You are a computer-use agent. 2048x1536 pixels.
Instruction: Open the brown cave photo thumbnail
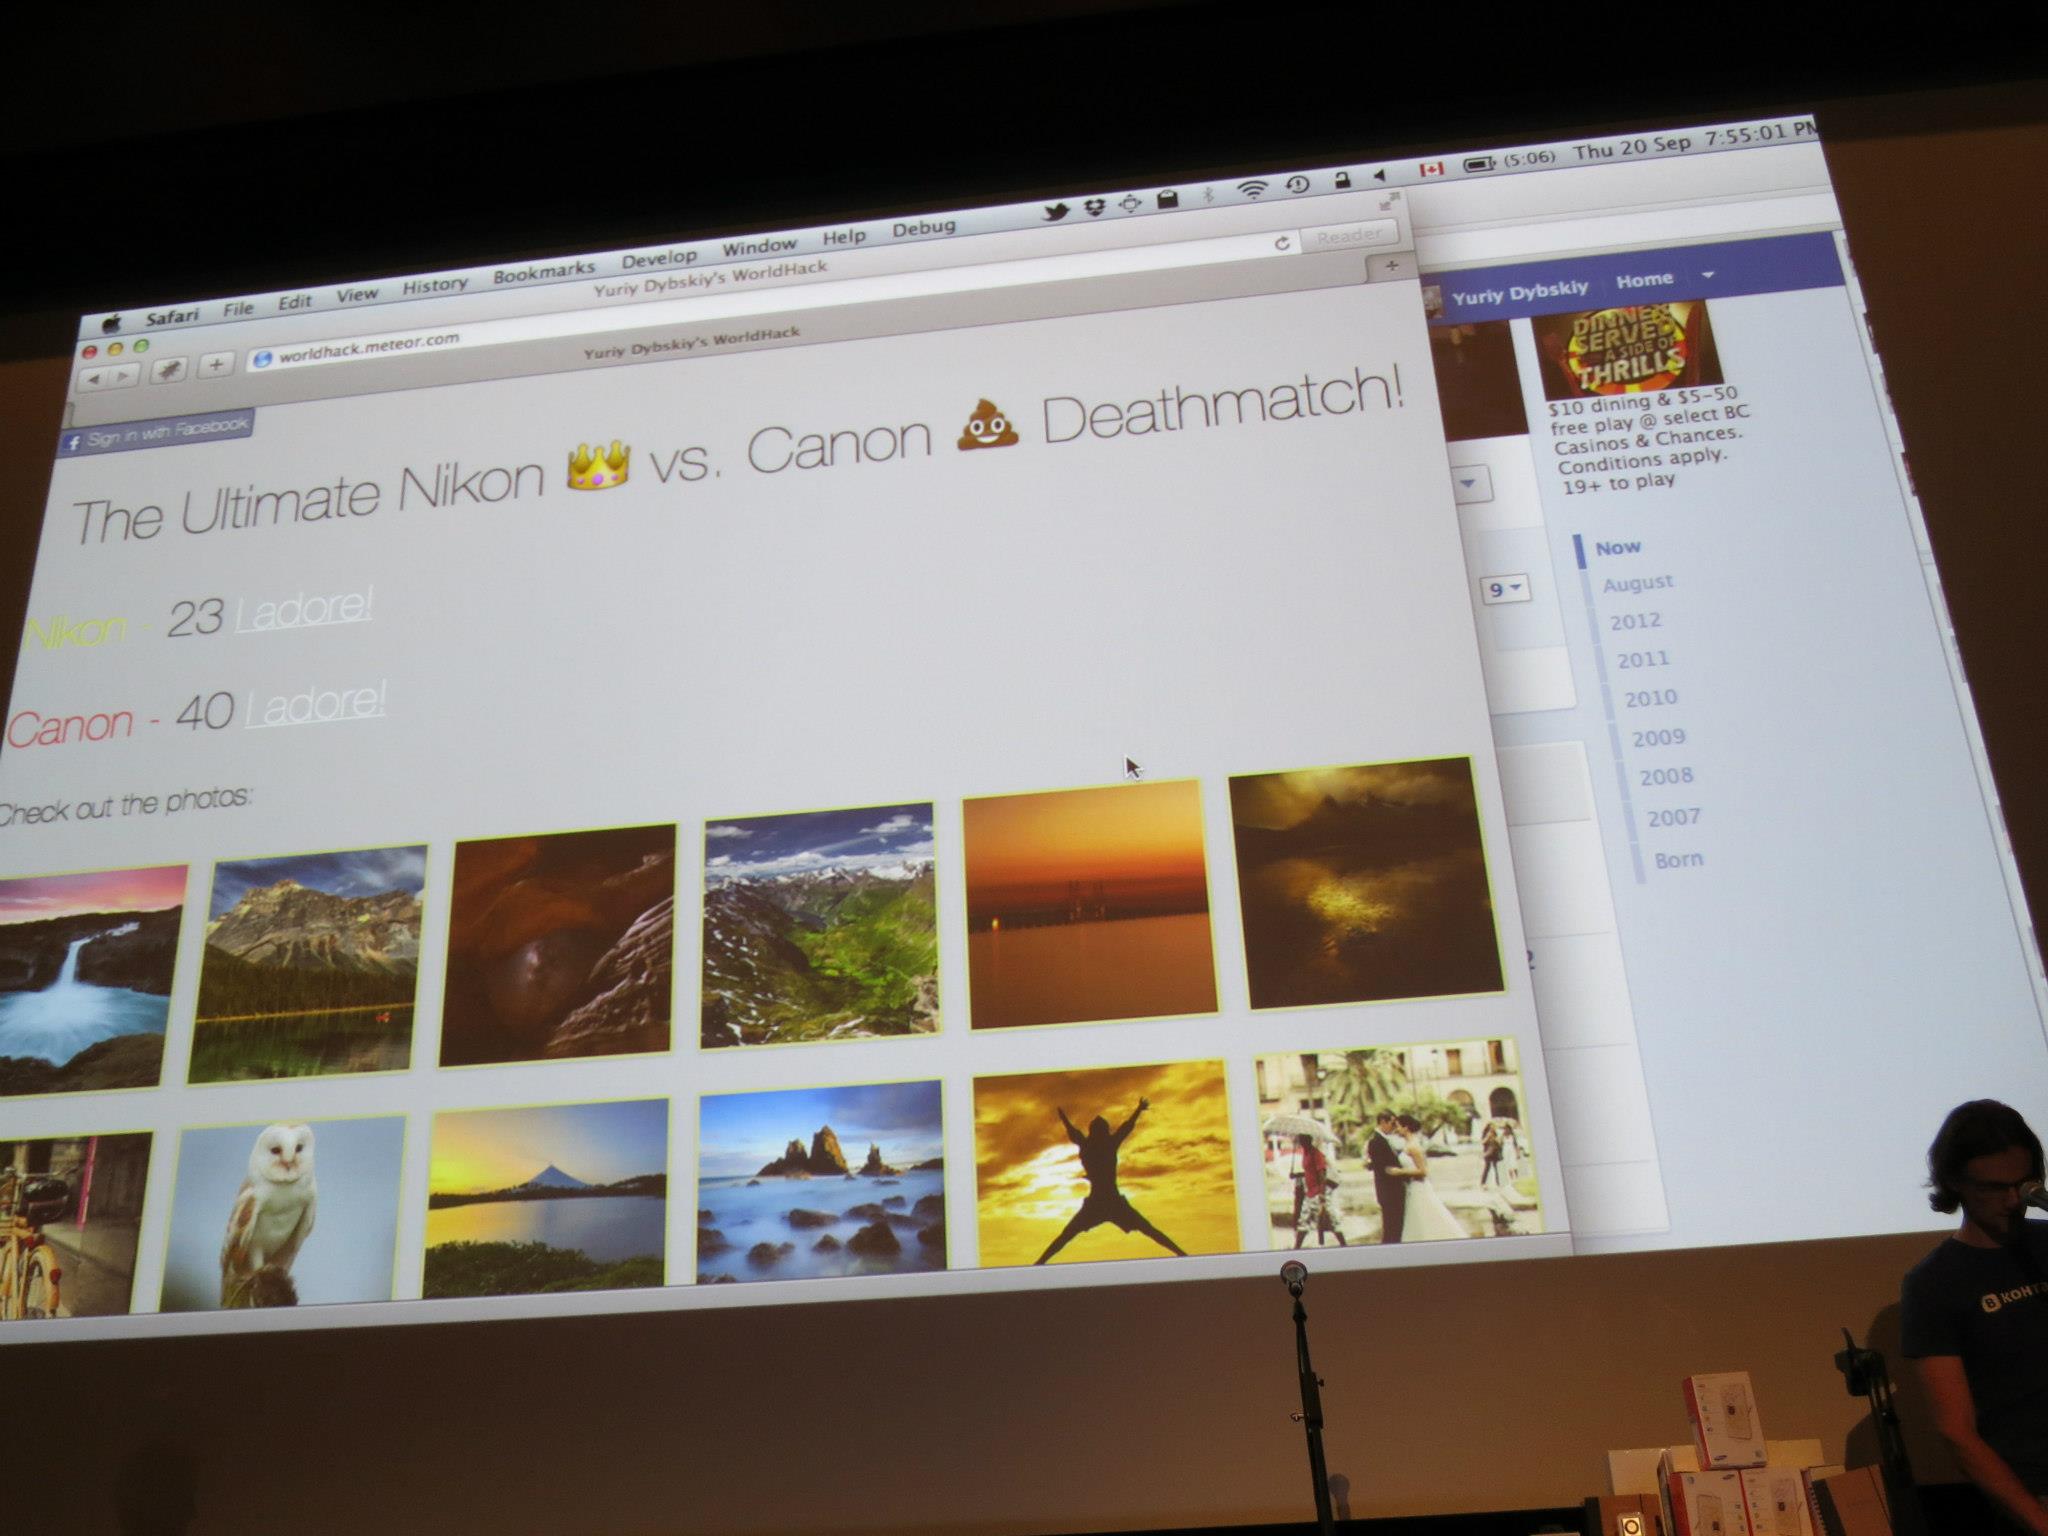(558, 944)
